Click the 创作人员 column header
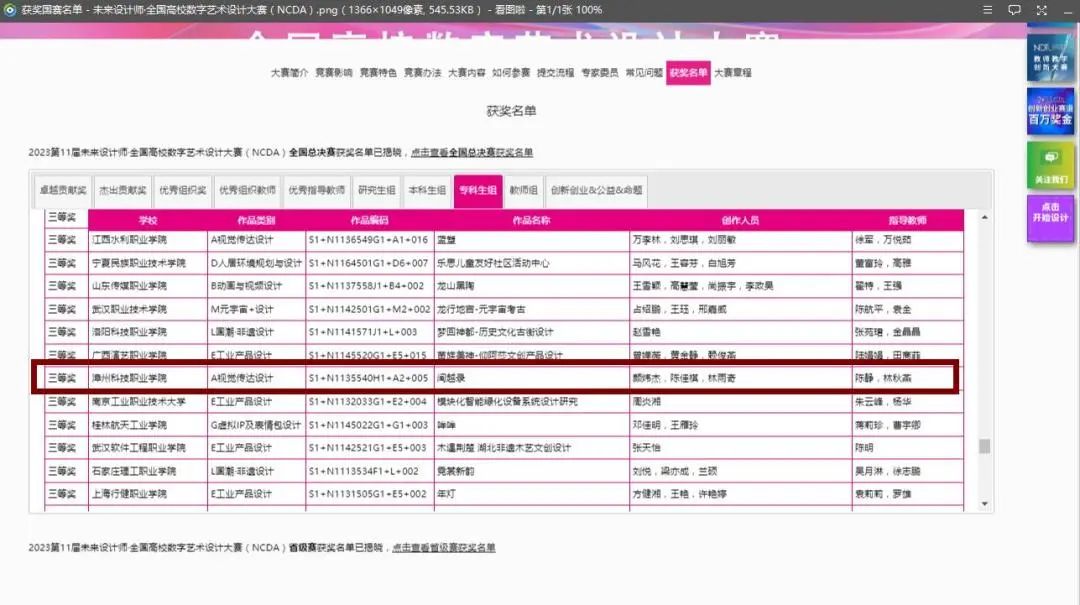The height and width of the screenshot is (605, 1080). point(740,221)
